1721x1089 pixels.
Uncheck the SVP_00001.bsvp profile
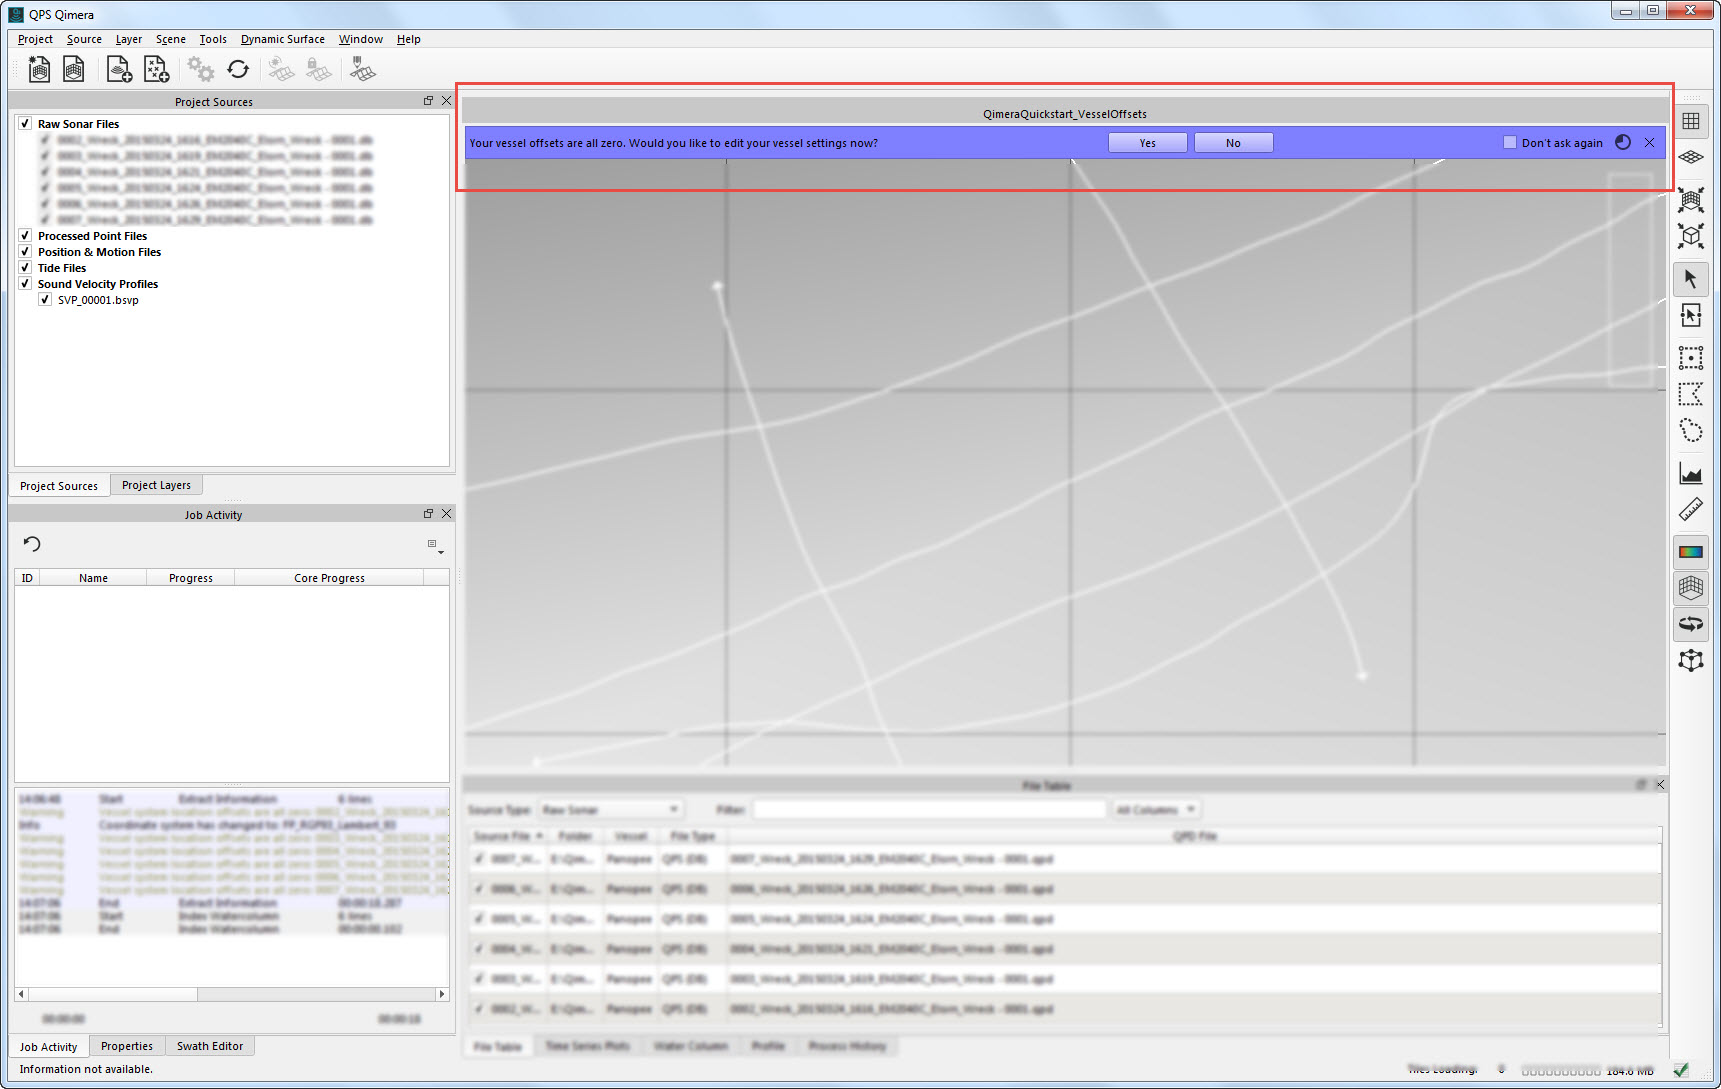tap(45, 300)
